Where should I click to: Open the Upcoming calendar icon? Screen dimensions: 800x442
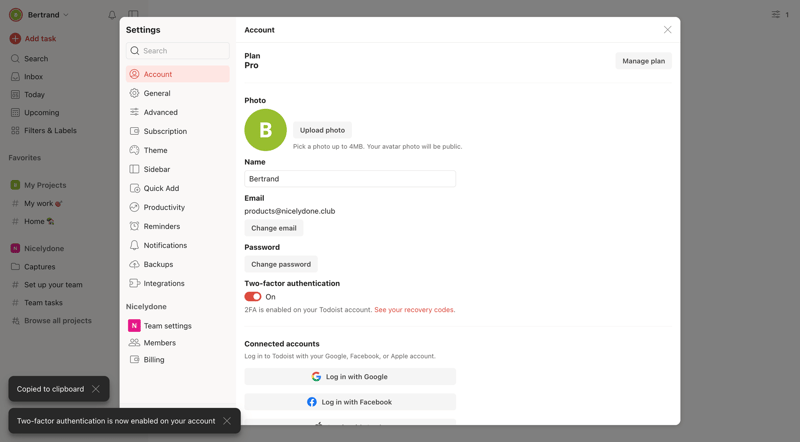pos(15,112)
